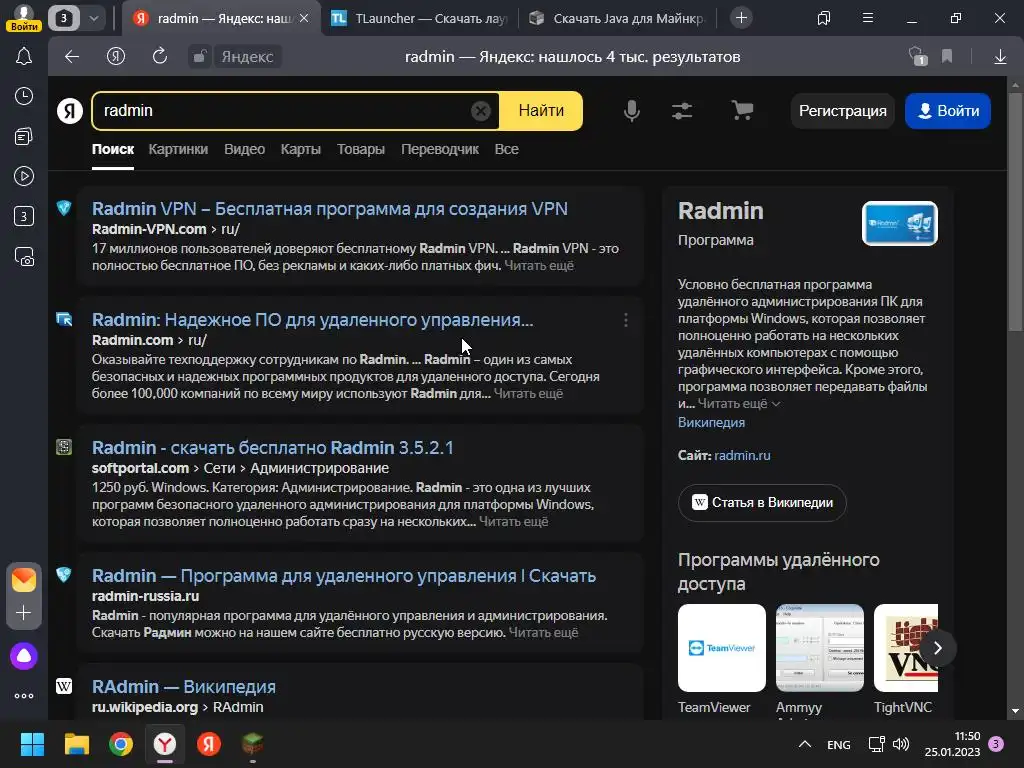Image resolution: width=1024 pixels, height=768 pixels.
Task: Open radmin-russia.ru result link
Action: point(344,576)
